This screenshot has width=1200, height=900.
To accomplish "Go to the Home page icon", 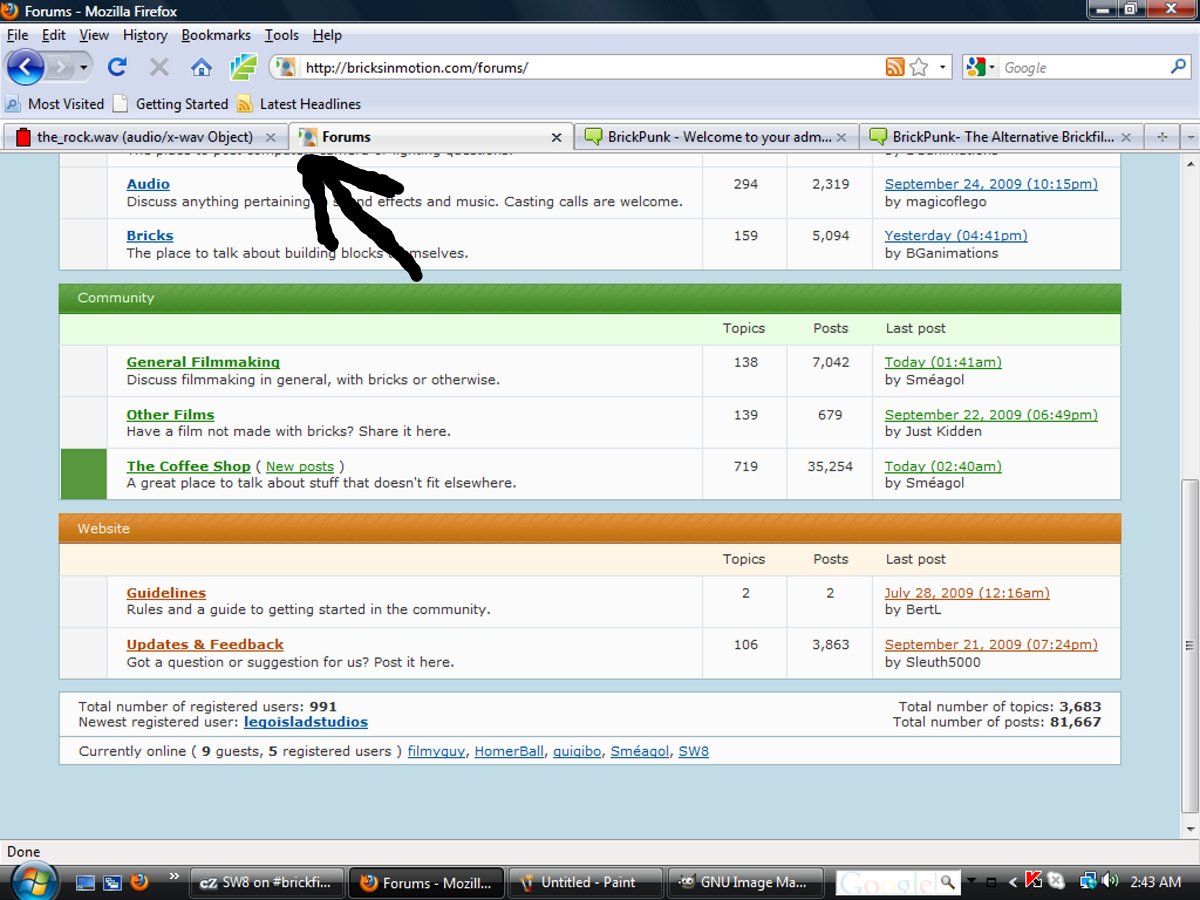I will (201, 67).
